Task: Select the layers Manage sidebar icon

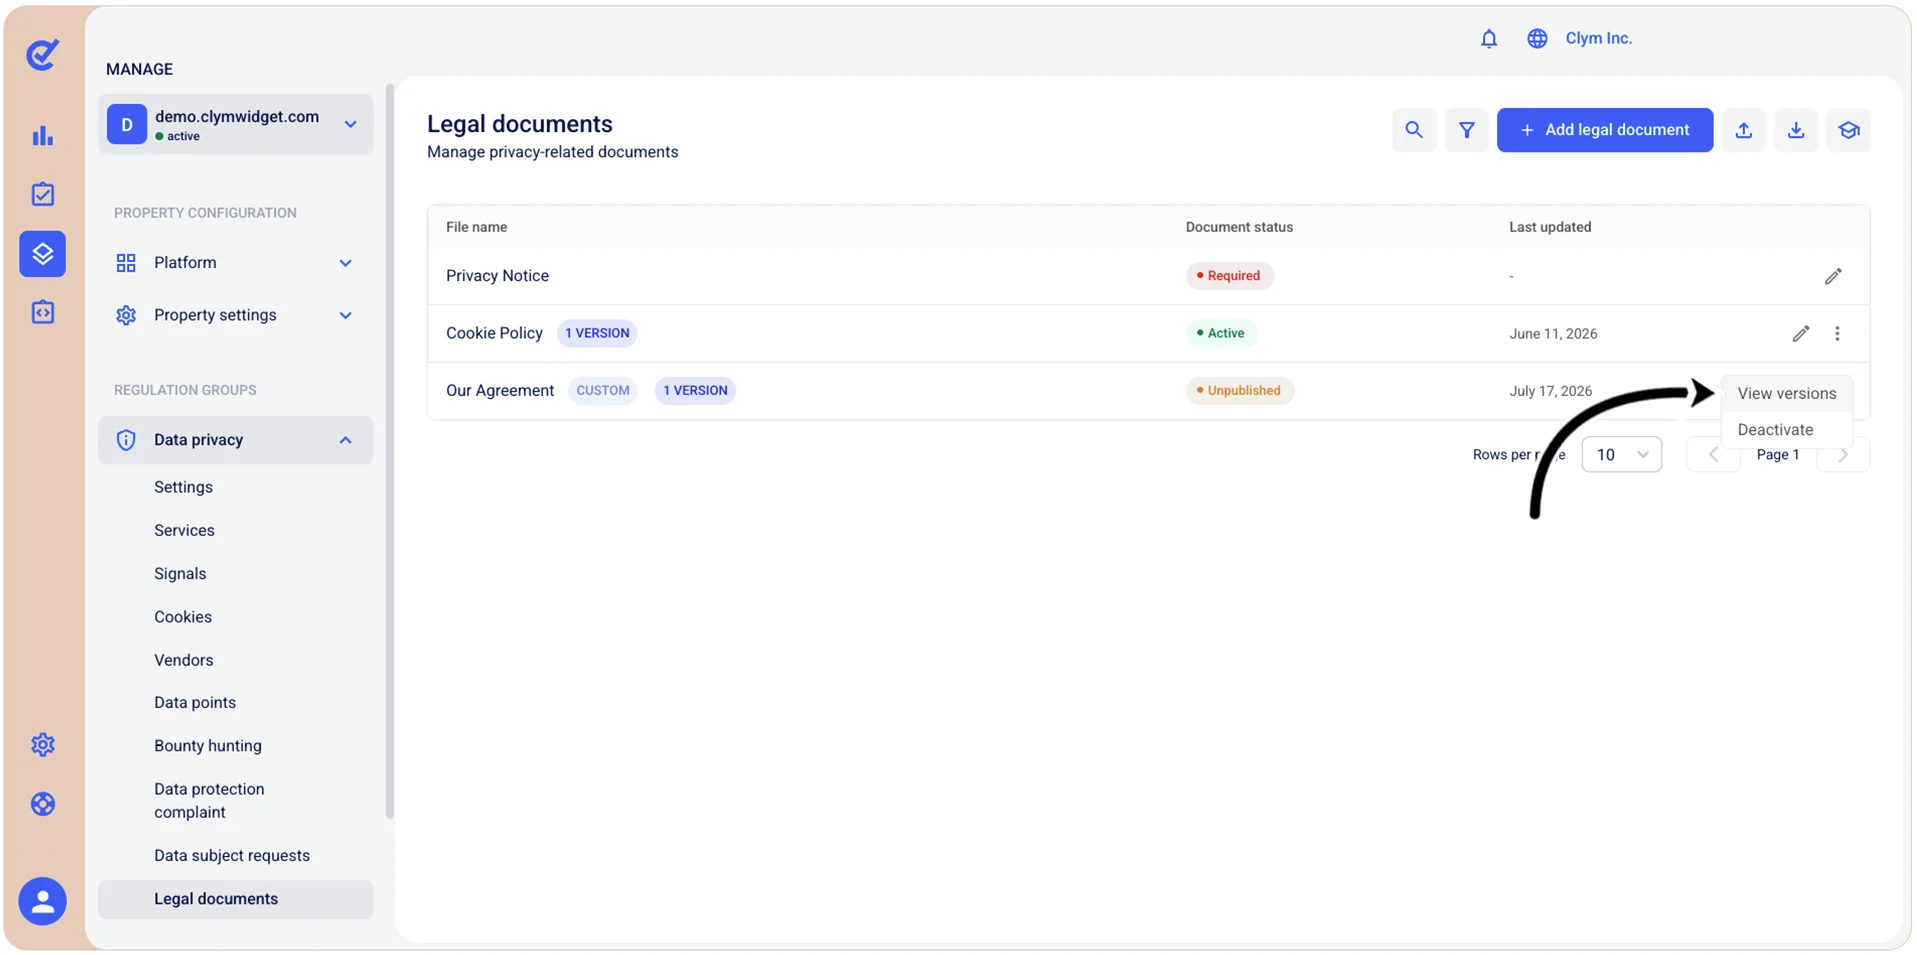Action: click(x=42, y=254)
